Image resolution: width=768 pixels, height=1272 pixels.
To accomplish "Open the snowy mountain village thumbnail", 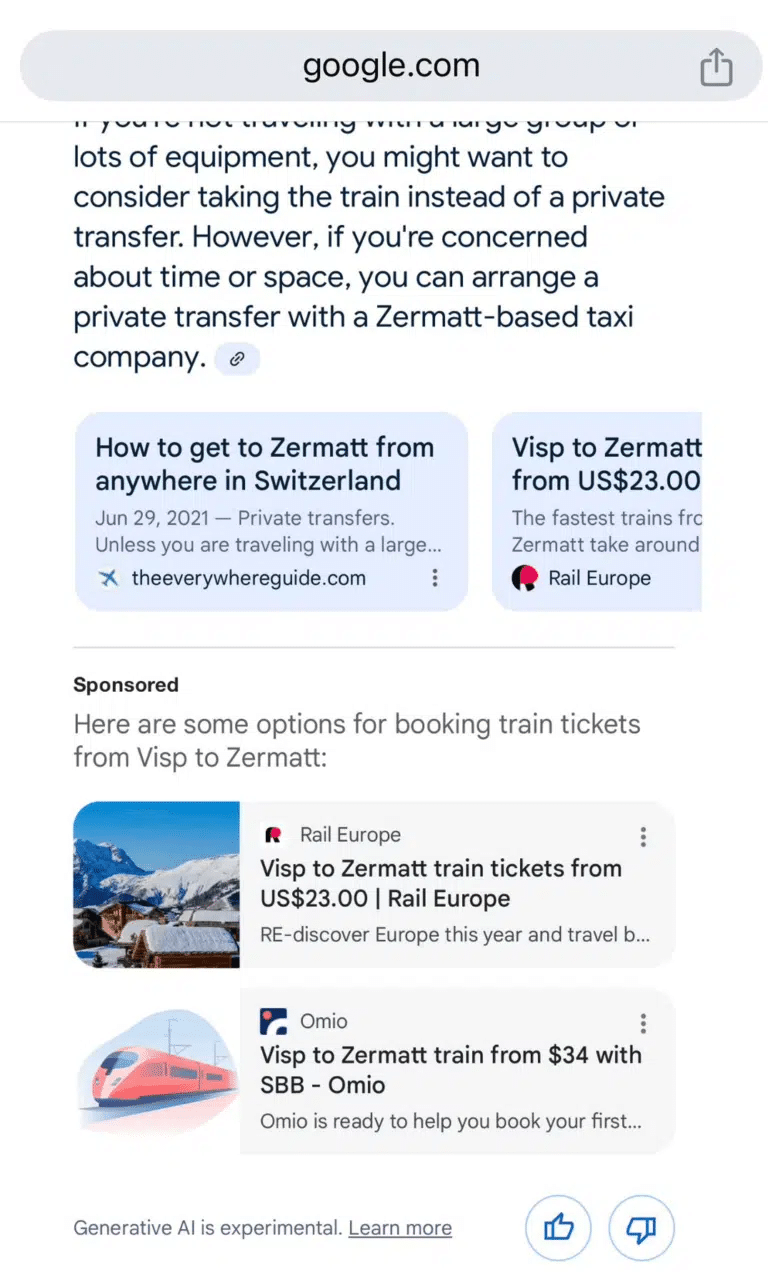I will [157, 885].
